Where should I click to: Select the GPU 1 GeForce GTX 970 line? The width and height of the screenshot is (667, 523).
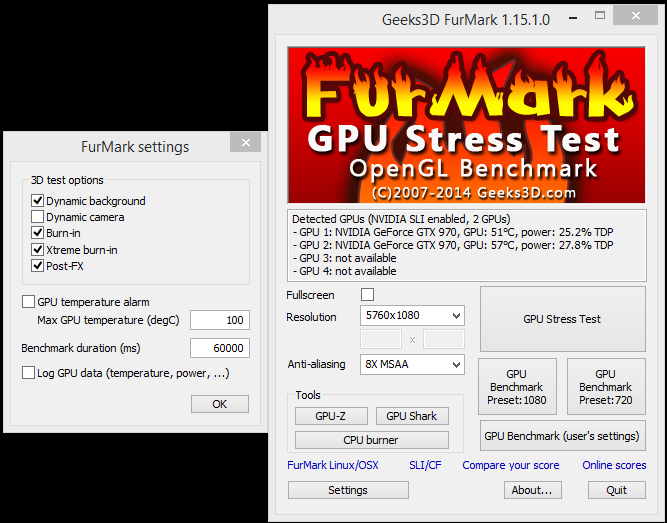coord(453,232)
